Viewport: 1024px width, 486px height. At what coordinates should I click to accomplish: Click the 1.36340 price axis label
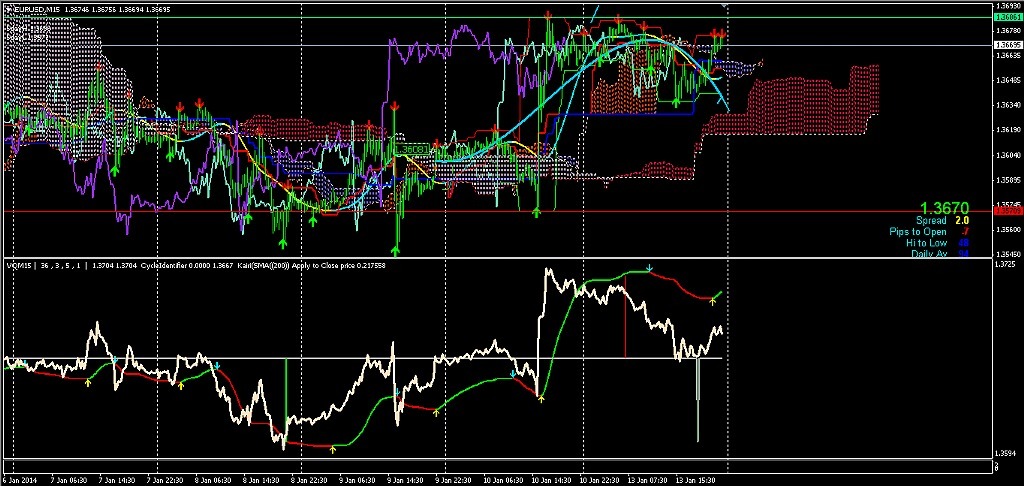pos(1008,105)
